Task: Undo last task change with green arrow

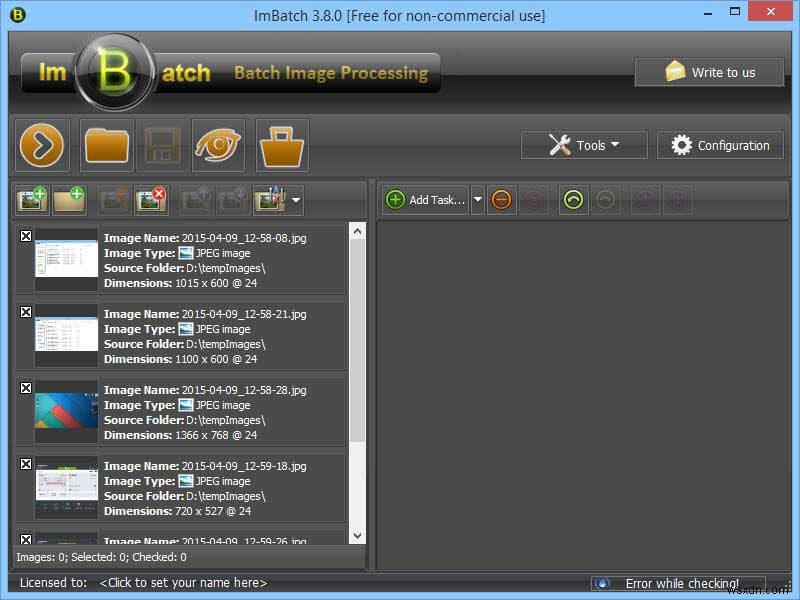Action: (572, 199)
